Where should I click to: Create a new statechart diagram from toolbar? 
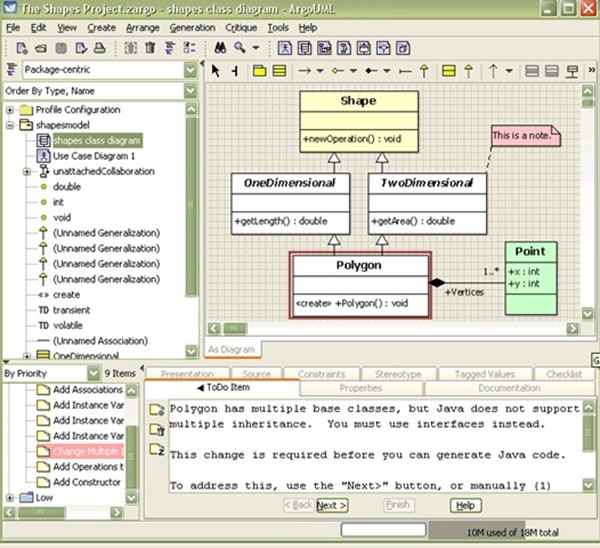pyautogui.click(x=364, y=48)
